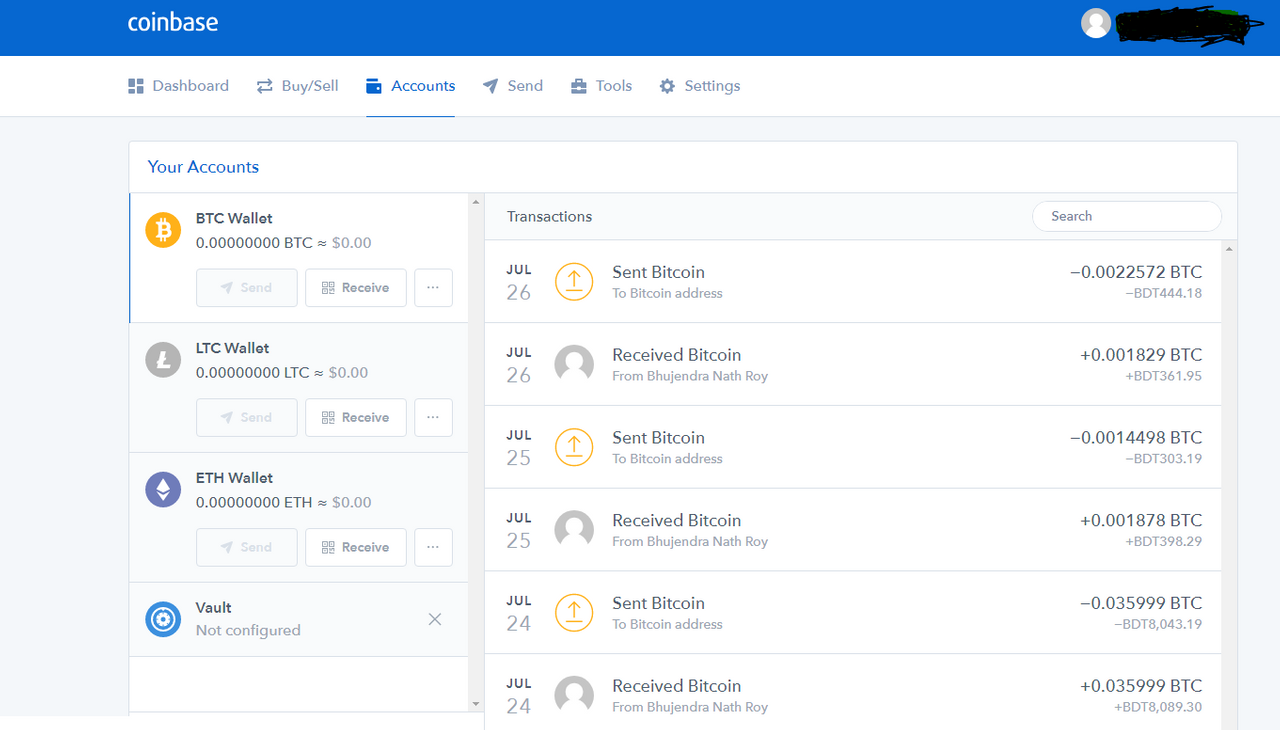Click the accounts list scrollbar up arrow

(475, 203)
